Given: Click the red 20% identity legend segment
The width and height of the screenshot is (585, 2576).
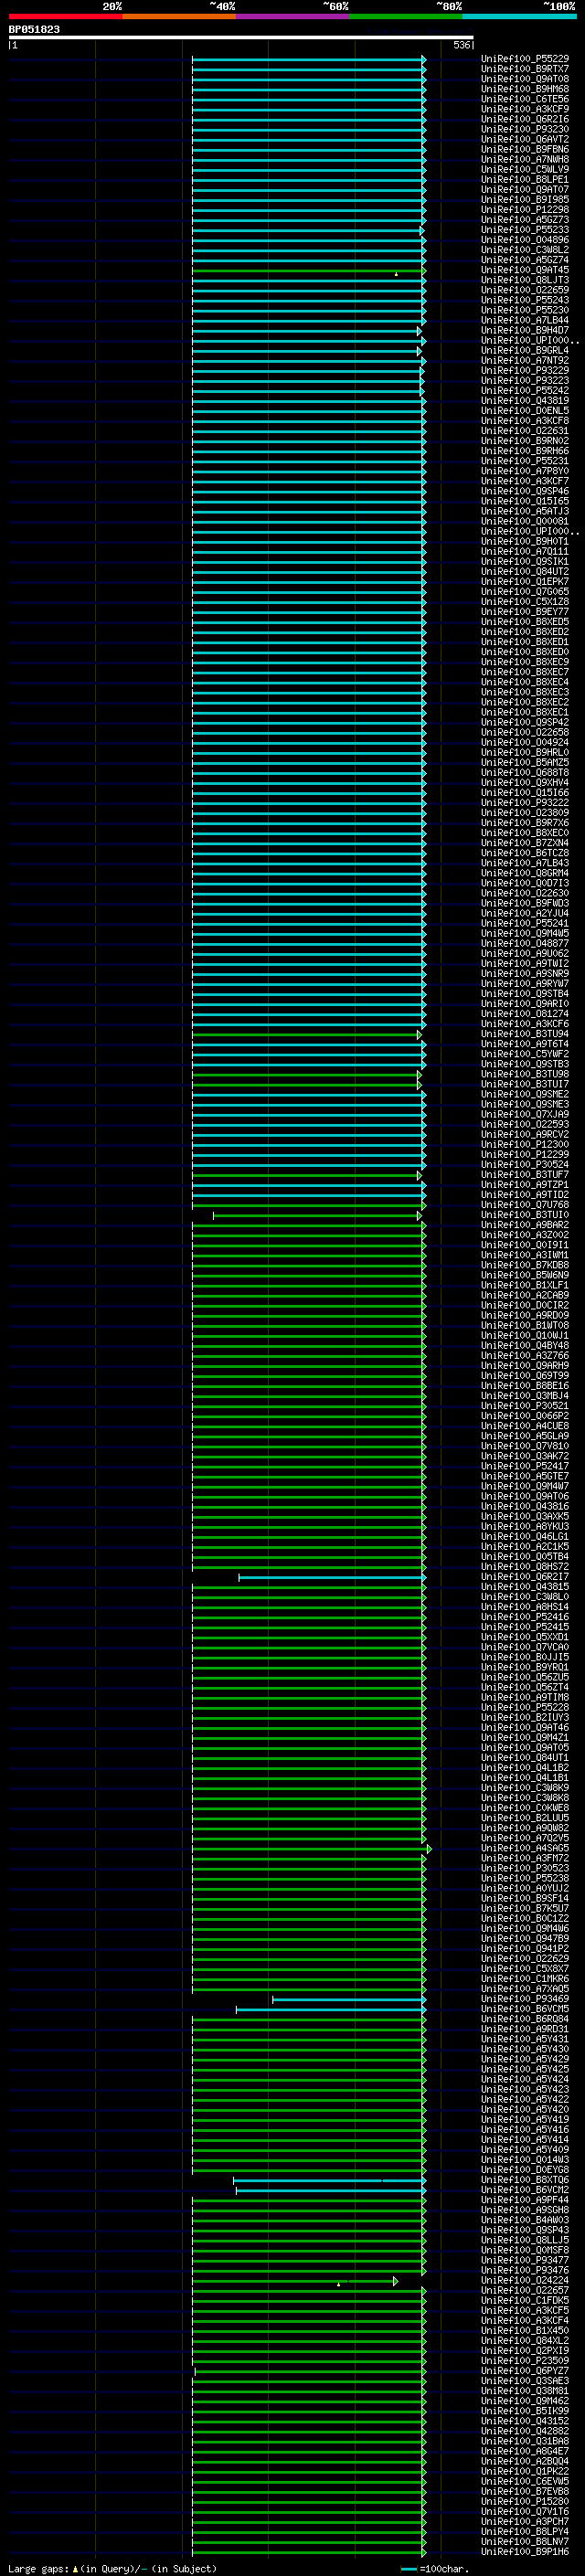Looking at the screenshot, I should 65,16.
